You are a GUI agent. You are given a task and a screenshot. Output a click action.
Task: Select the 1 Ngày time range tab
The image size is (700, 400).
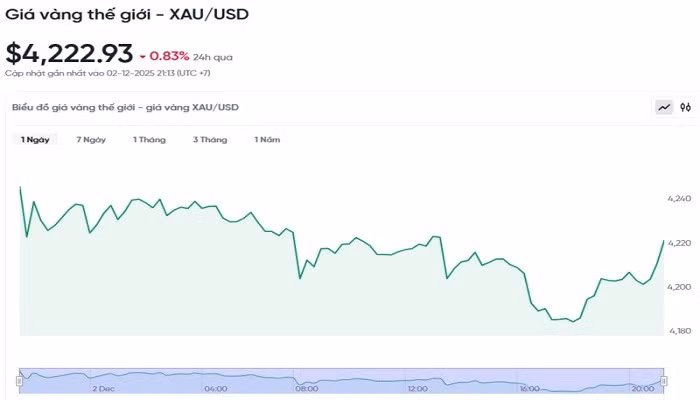35,140
